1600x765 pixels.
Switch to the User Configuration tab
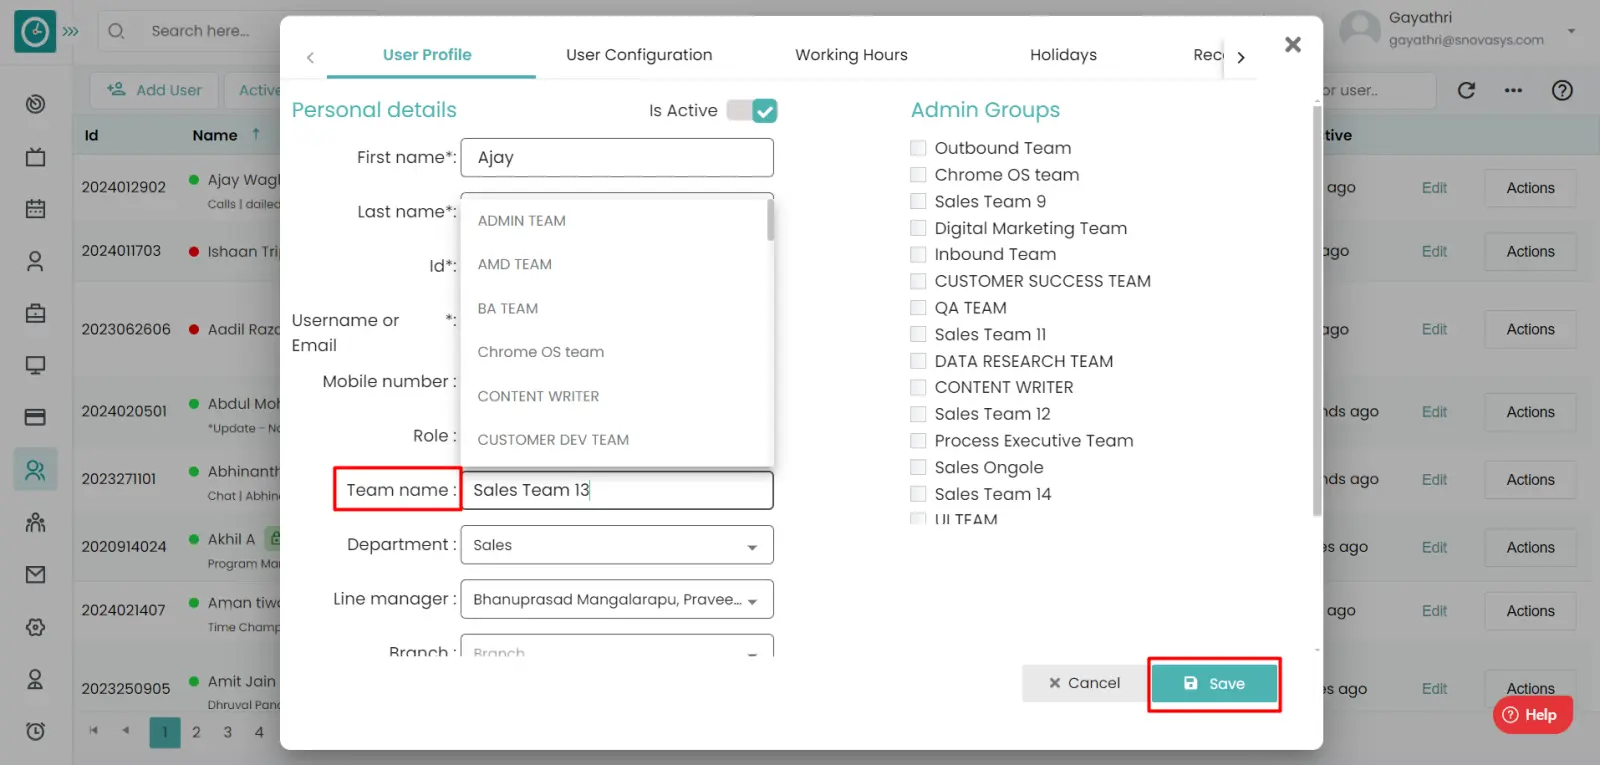tap(639, 55)
